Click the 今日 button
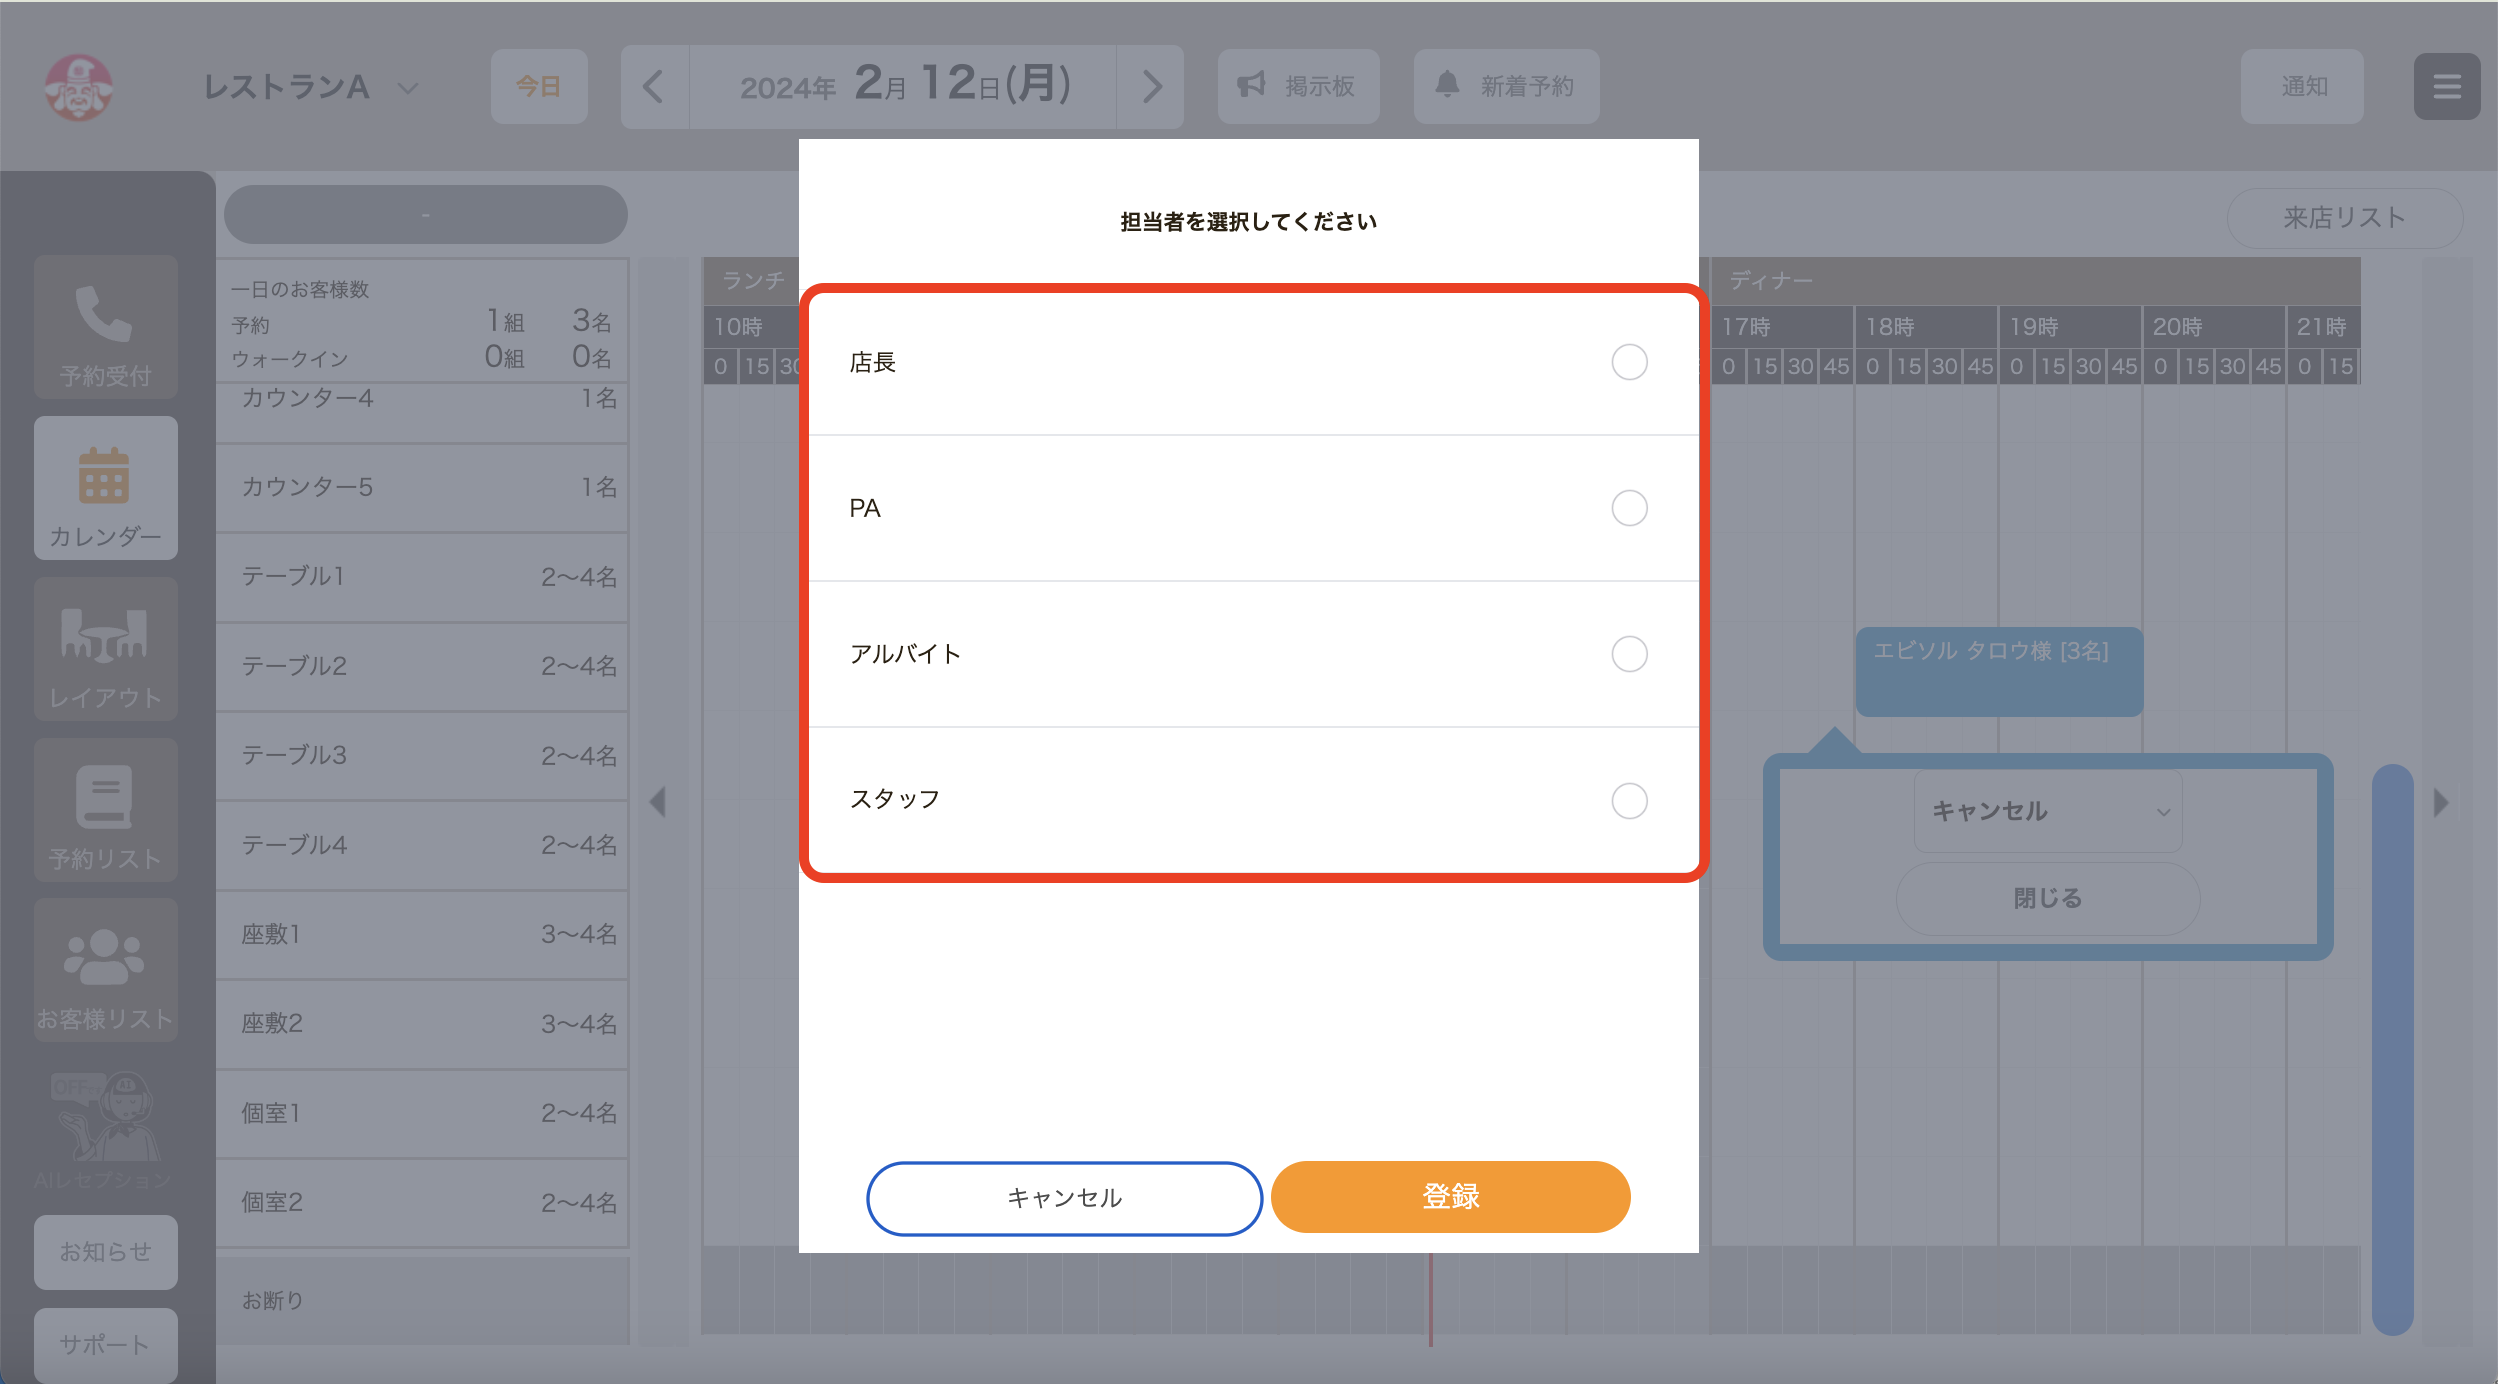 539,87
